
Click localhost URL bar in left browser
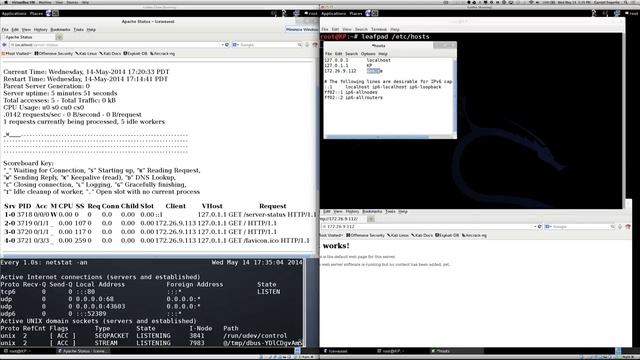(x=115, y=45)
